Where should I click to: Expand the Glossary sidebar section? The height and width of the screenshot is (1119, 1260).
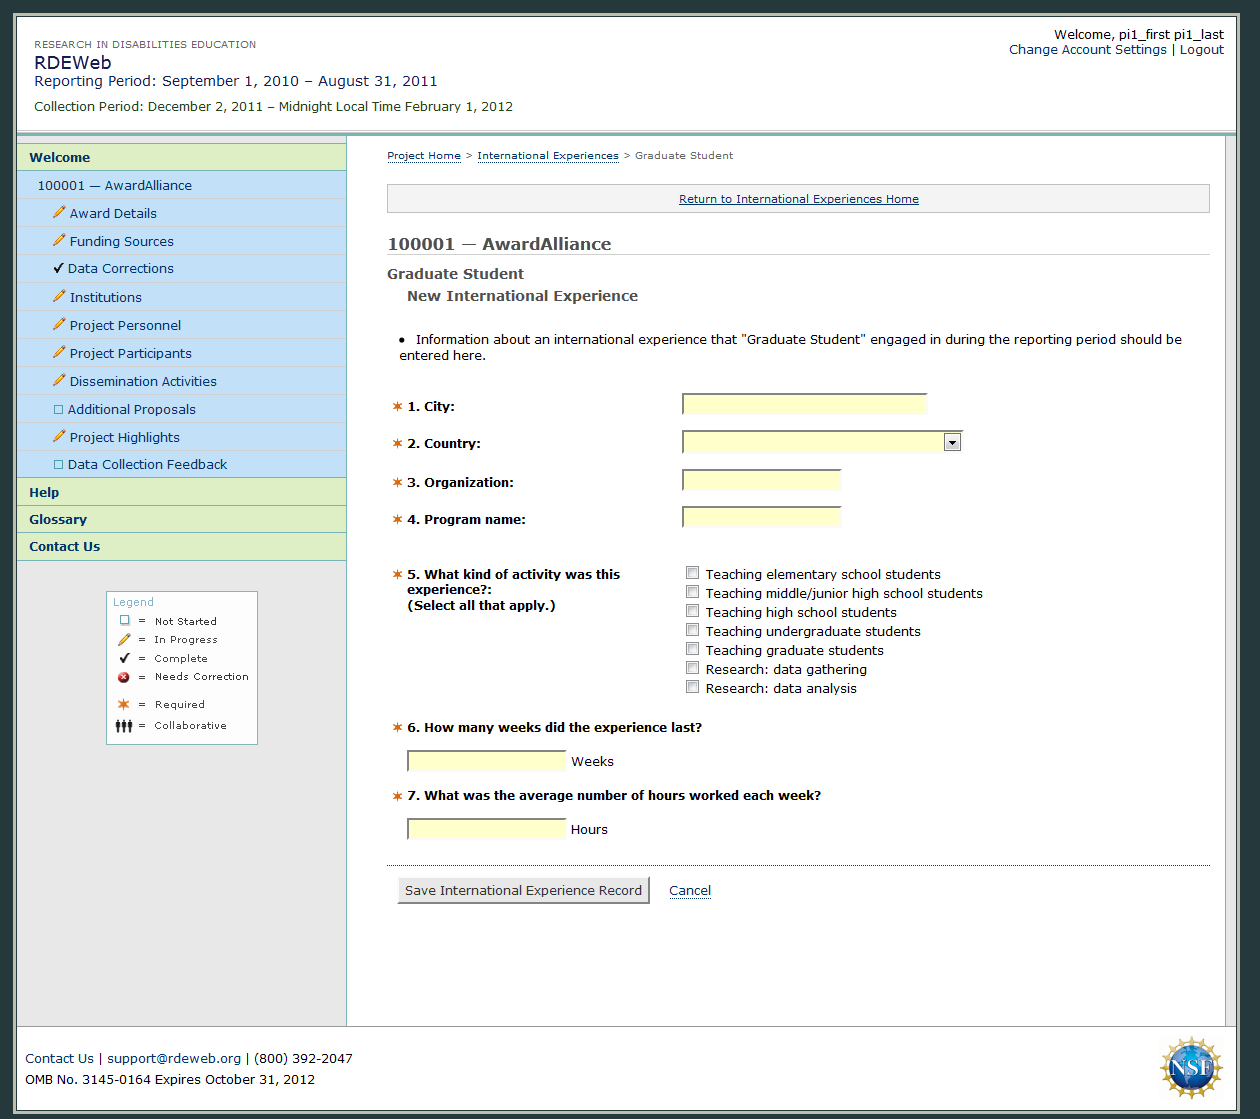tap(58, 519)
